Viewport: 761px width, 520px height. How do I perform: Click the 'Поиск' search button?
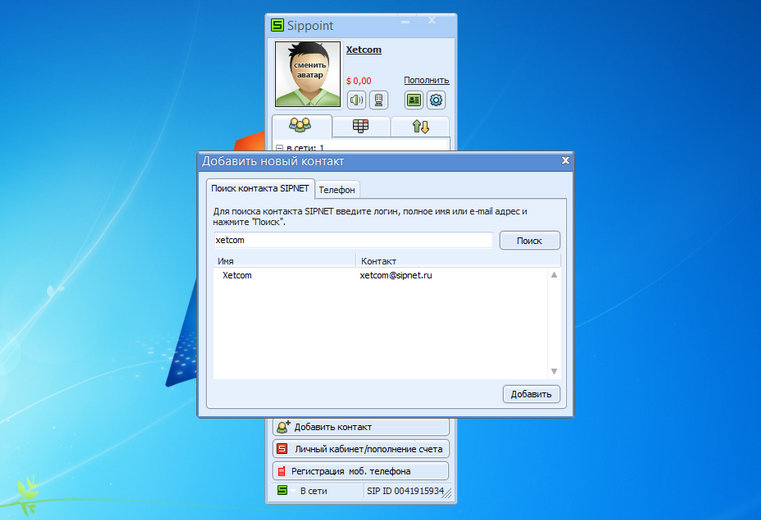coord(529,240)
